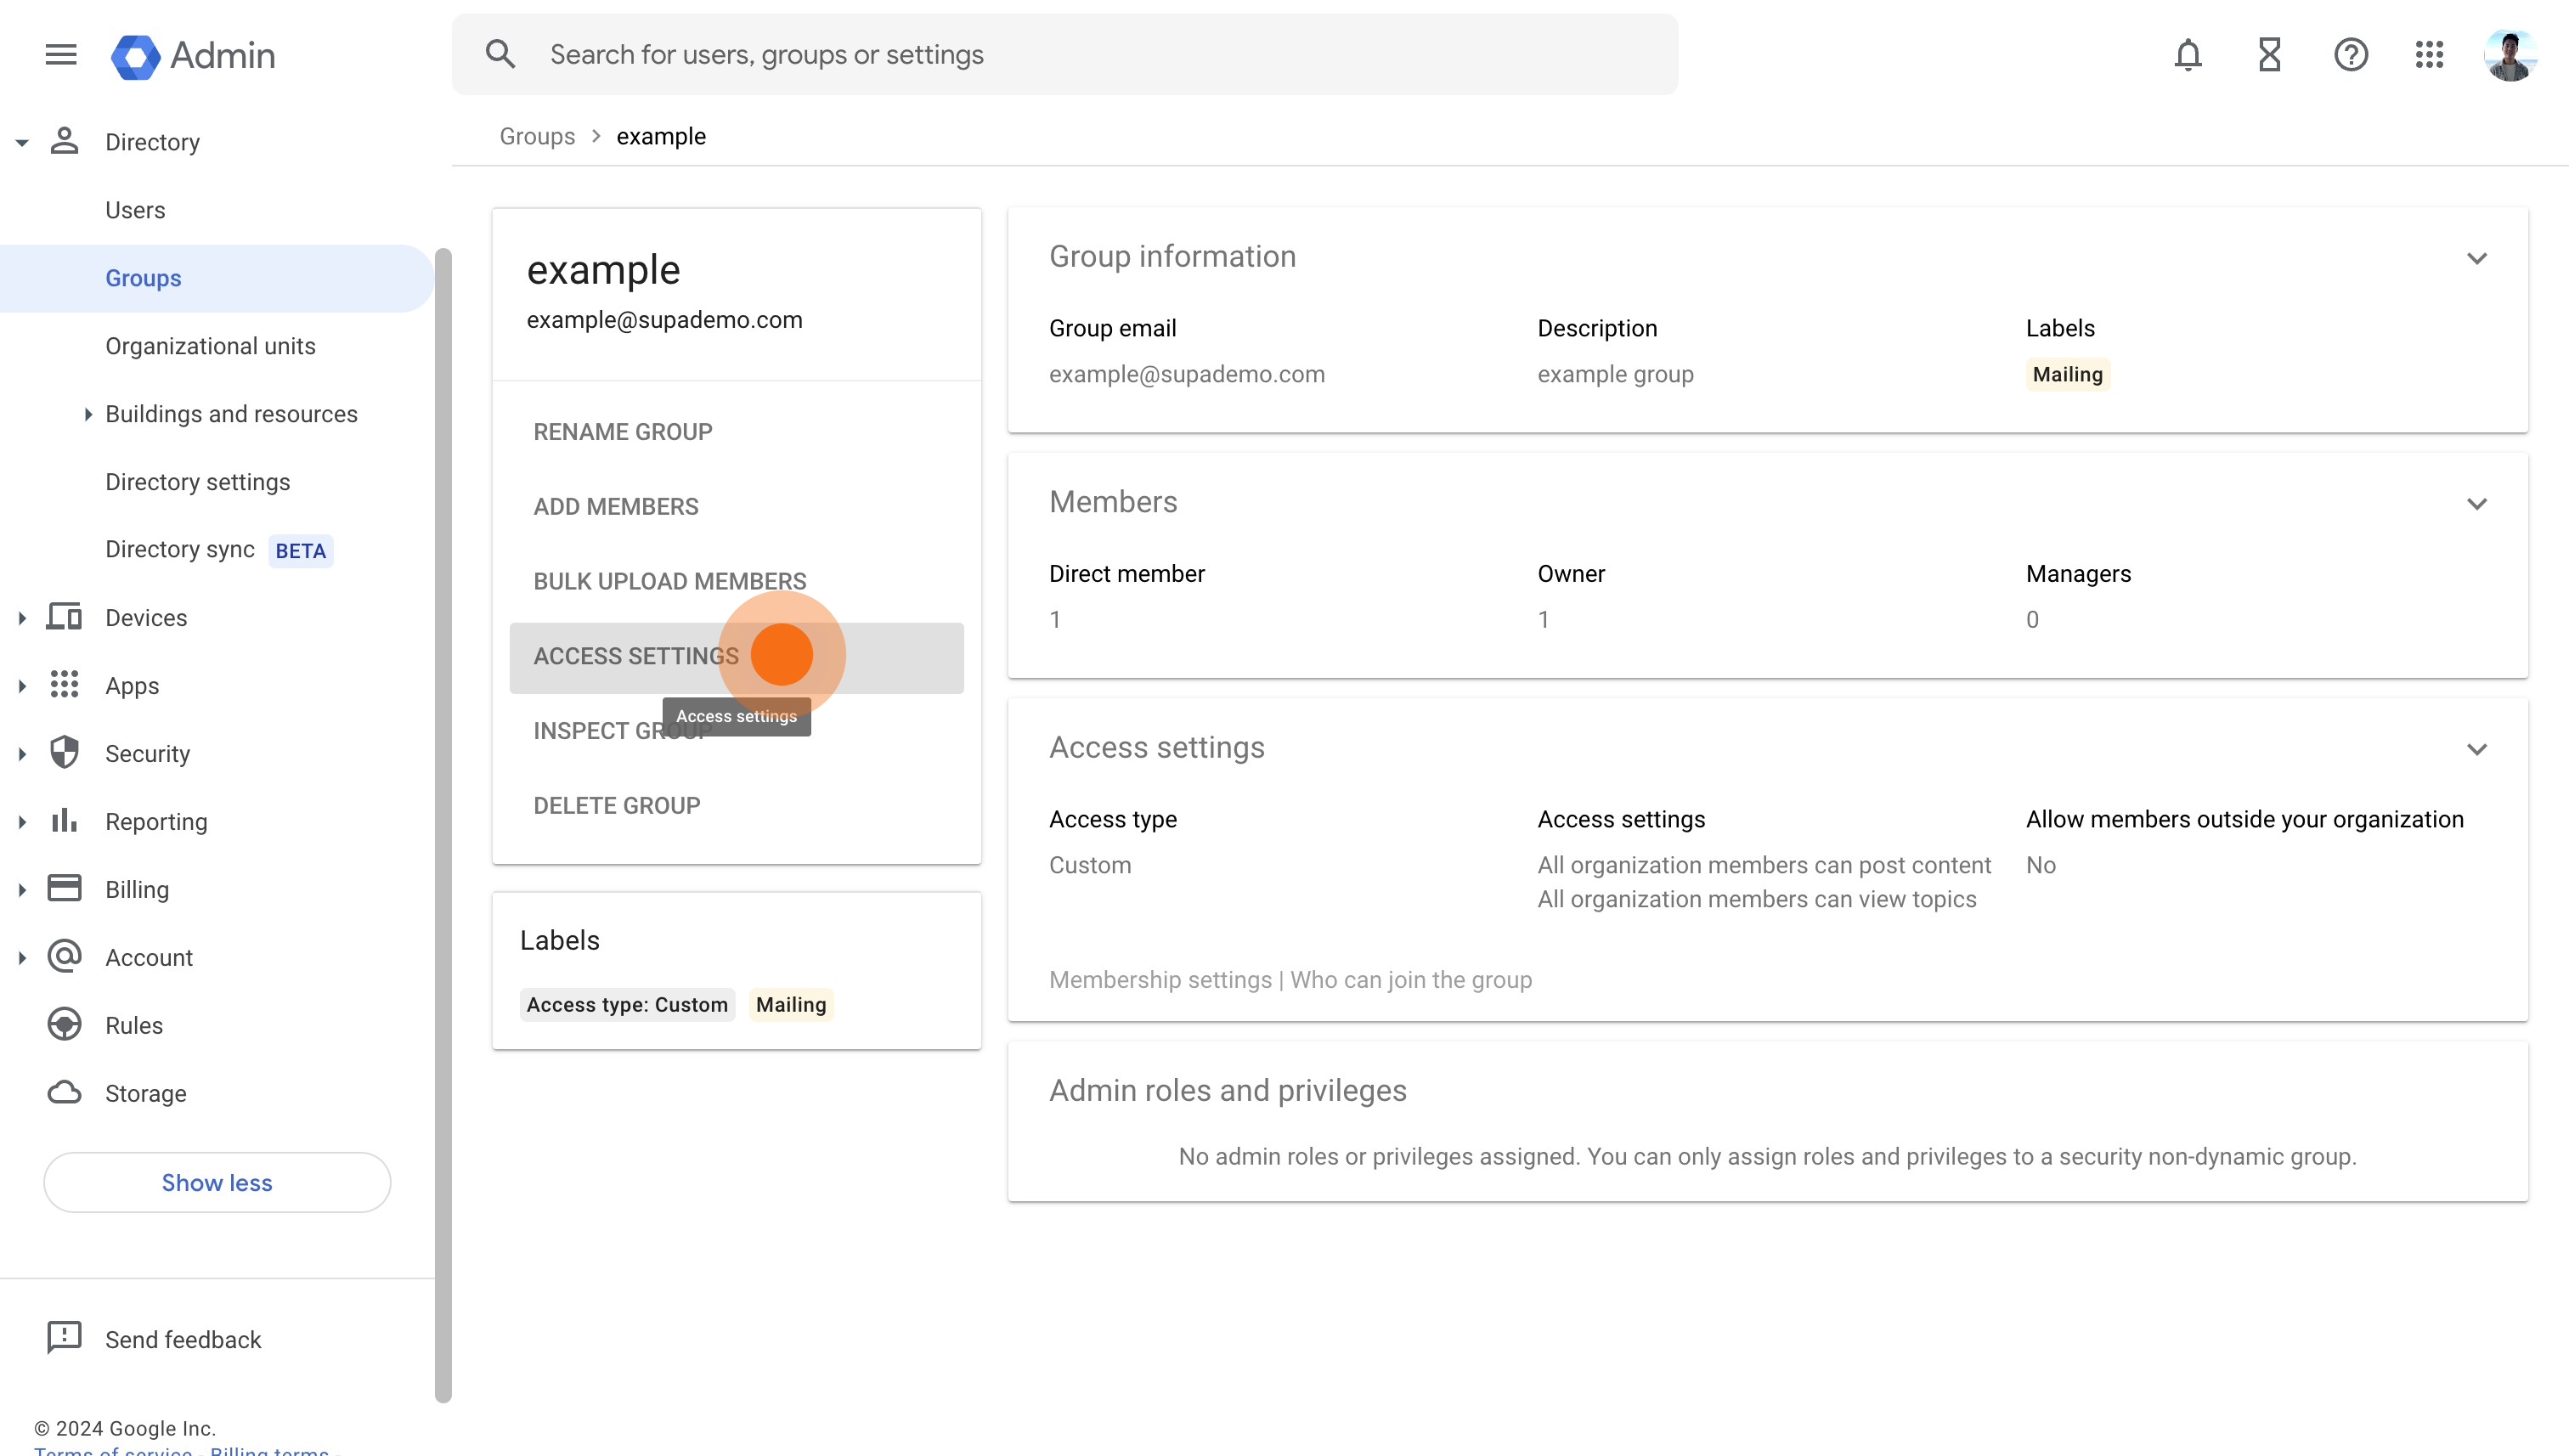The image size is (2569, 1456).
Task: Click the Show less button
Action: point(217,1182)
